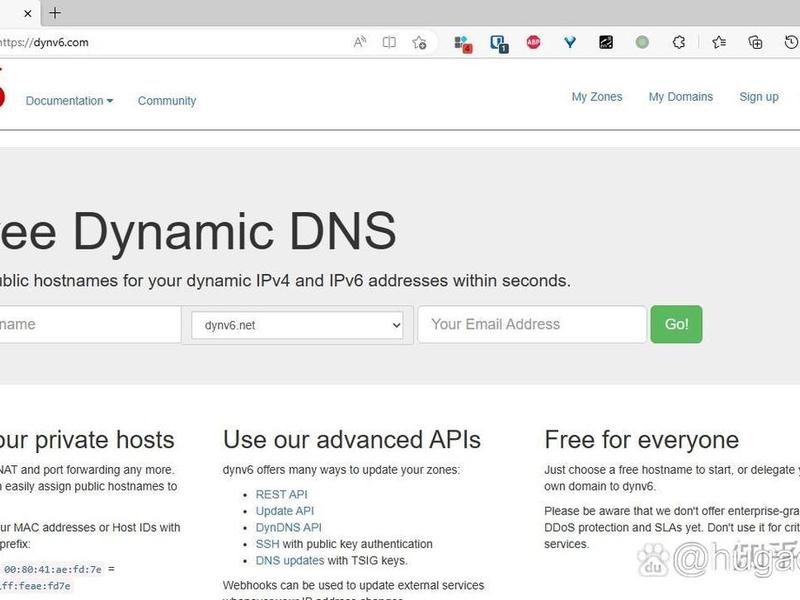Click the Use our advanced APIs heading
Viewport: 800px width, 600px height.
point(352,440)
